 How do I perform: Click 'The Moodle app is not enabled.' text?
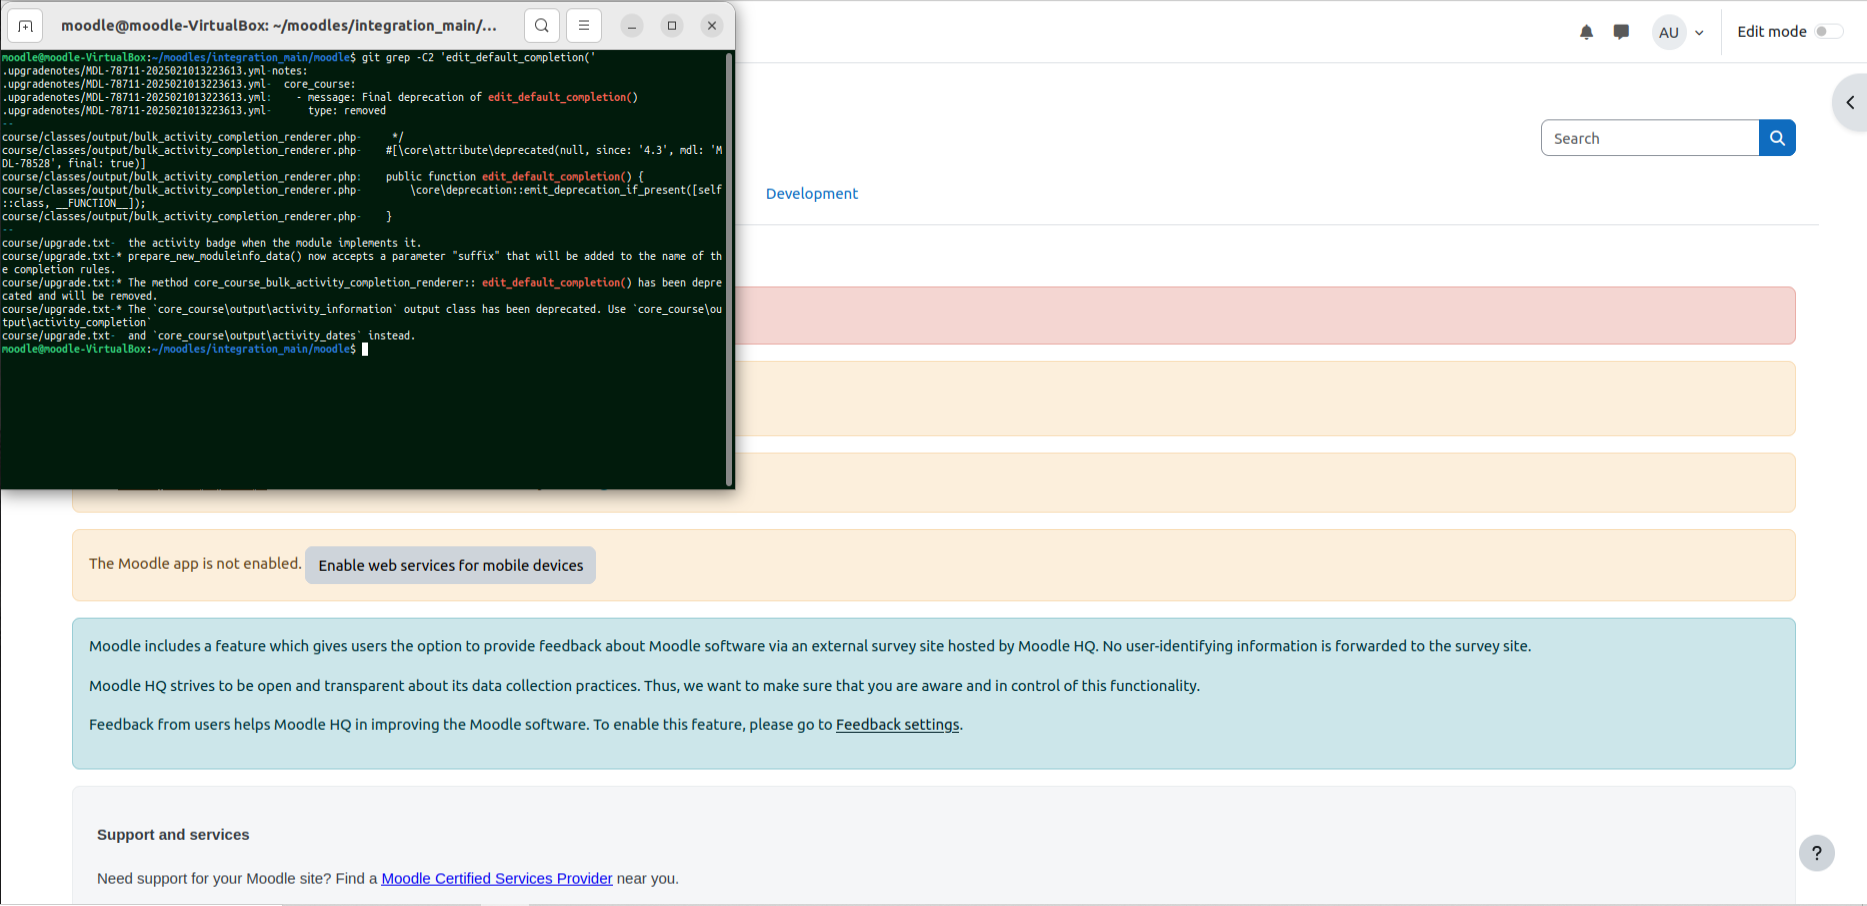point(195,564)
